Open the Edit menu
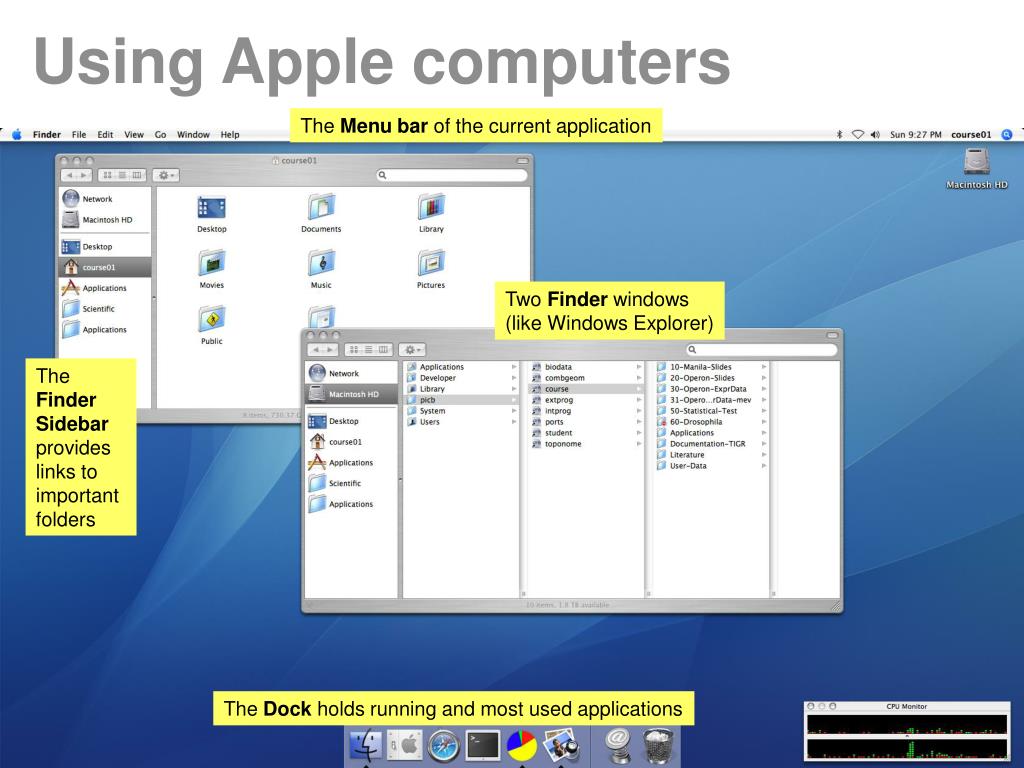Screen dimensions: 1024x768 [x=105, y=135]
